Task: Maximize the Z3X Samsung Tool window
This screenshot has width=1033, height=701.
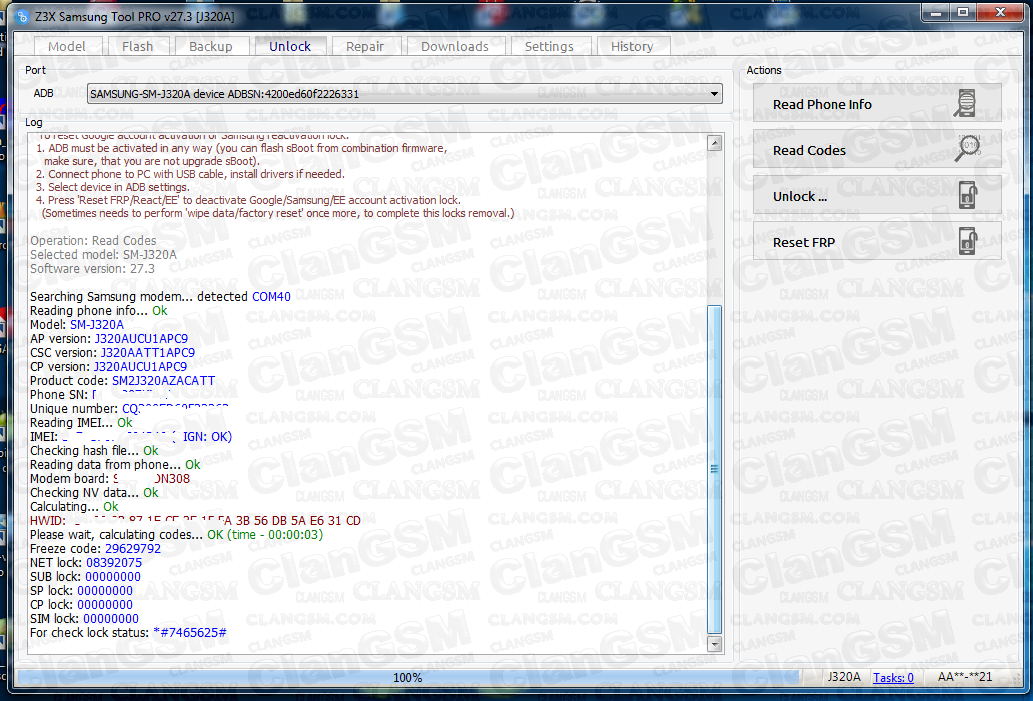Action: point(963,13)
